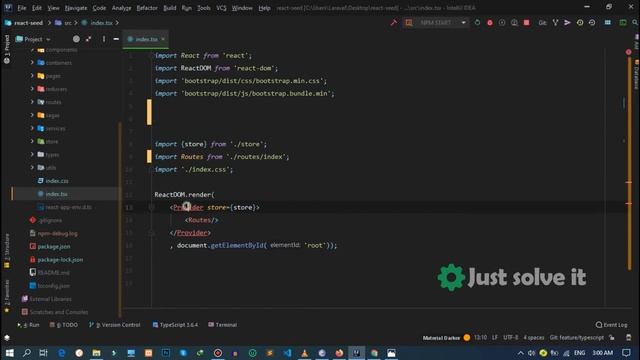The image size is (640, 360).
Task: Expand the utils folder
Action: pyautogui.click(x=32, y=168)
